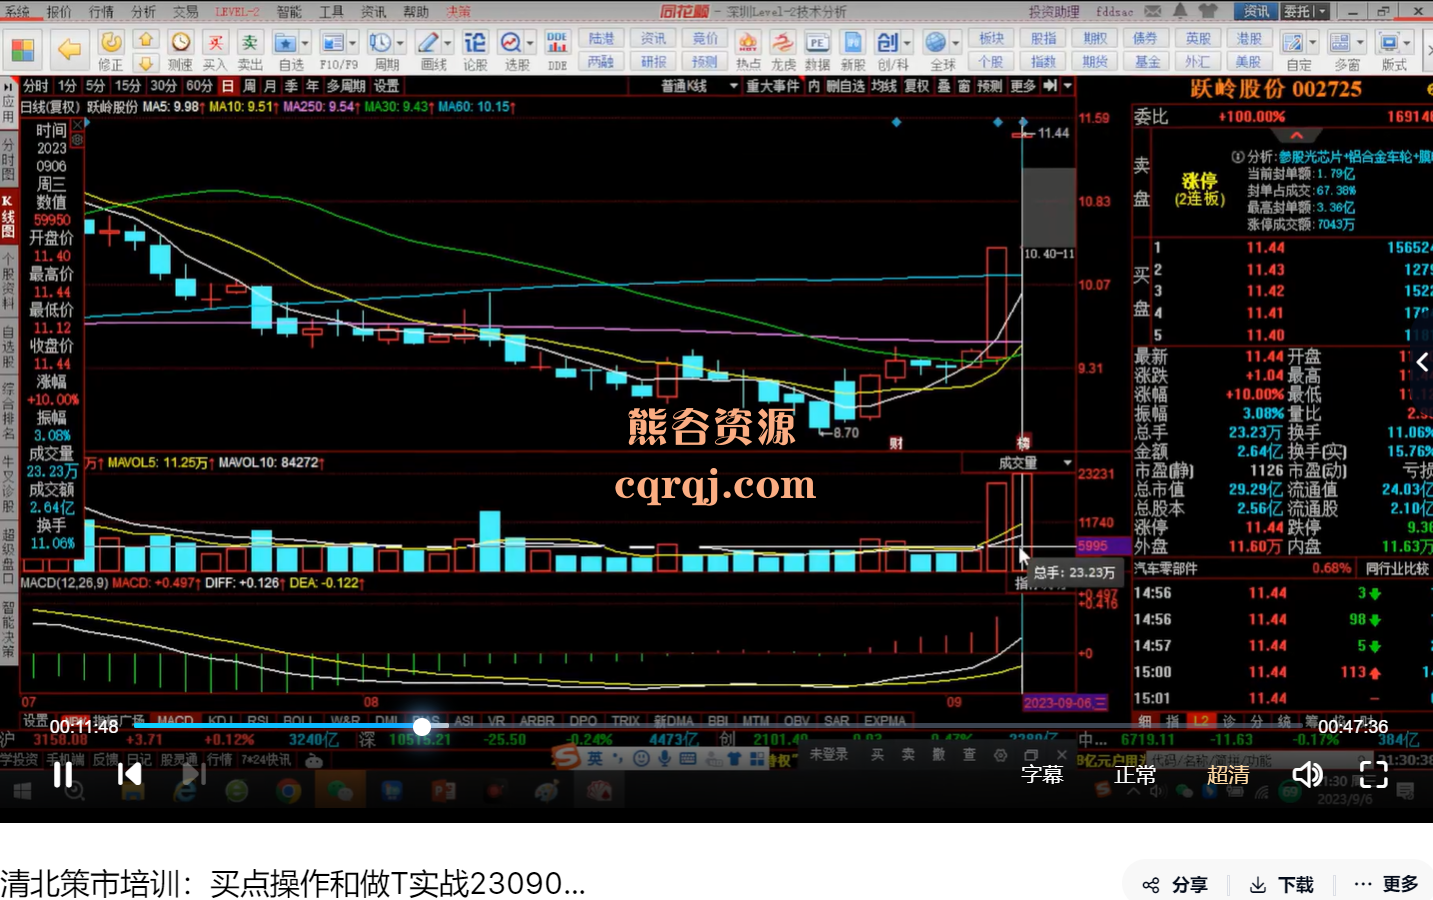Click the 选股 stock picker icon
This screenshot has width=1433, height=900.
[511, 43]
